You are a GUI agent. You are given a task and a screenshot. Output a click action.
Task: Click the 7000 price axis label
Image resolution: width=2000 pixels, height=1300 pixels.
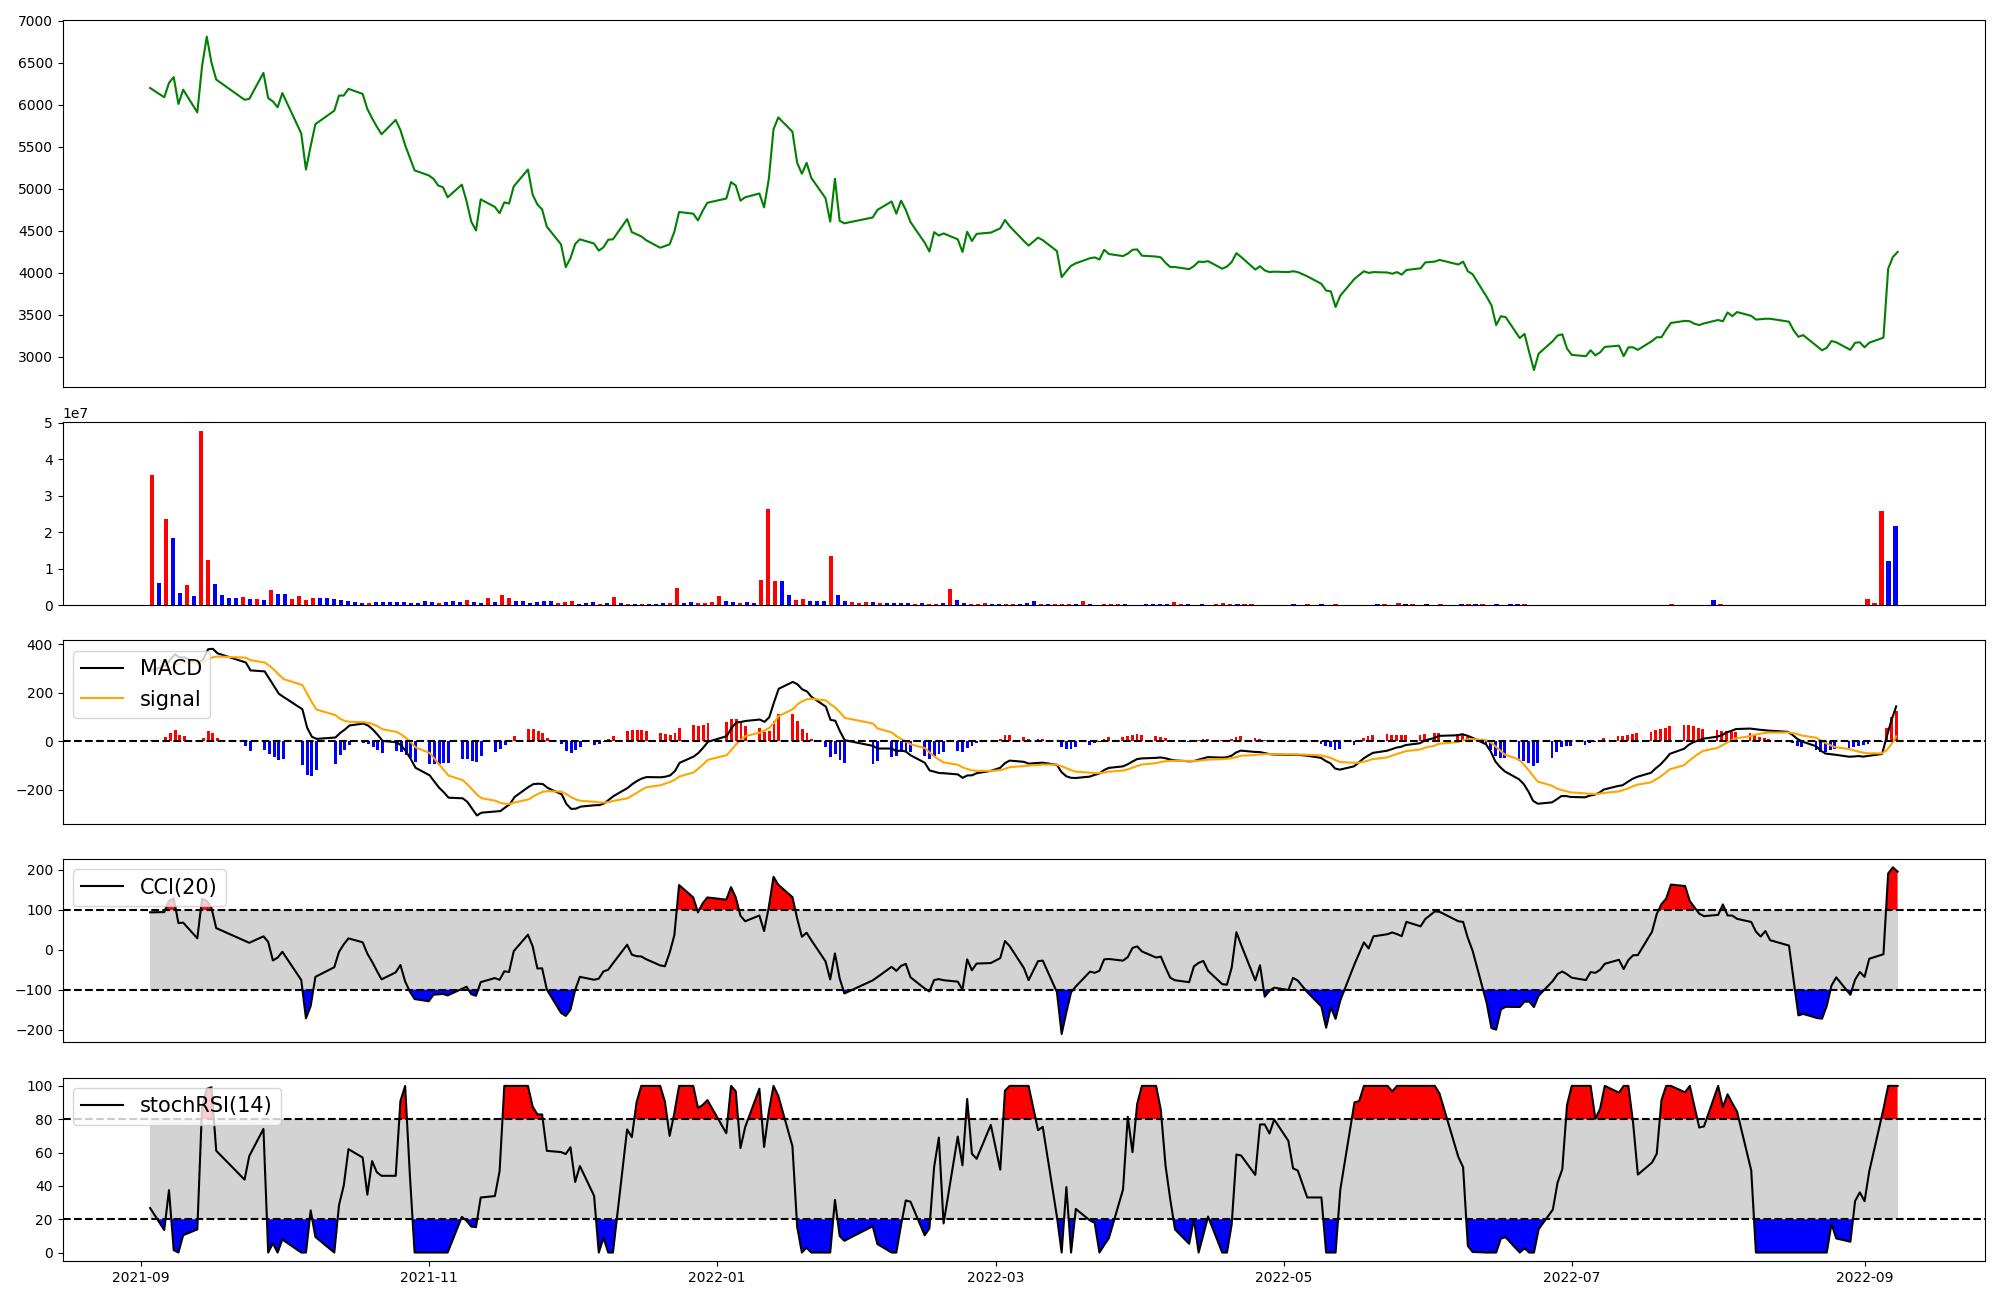tap(35, 21)
